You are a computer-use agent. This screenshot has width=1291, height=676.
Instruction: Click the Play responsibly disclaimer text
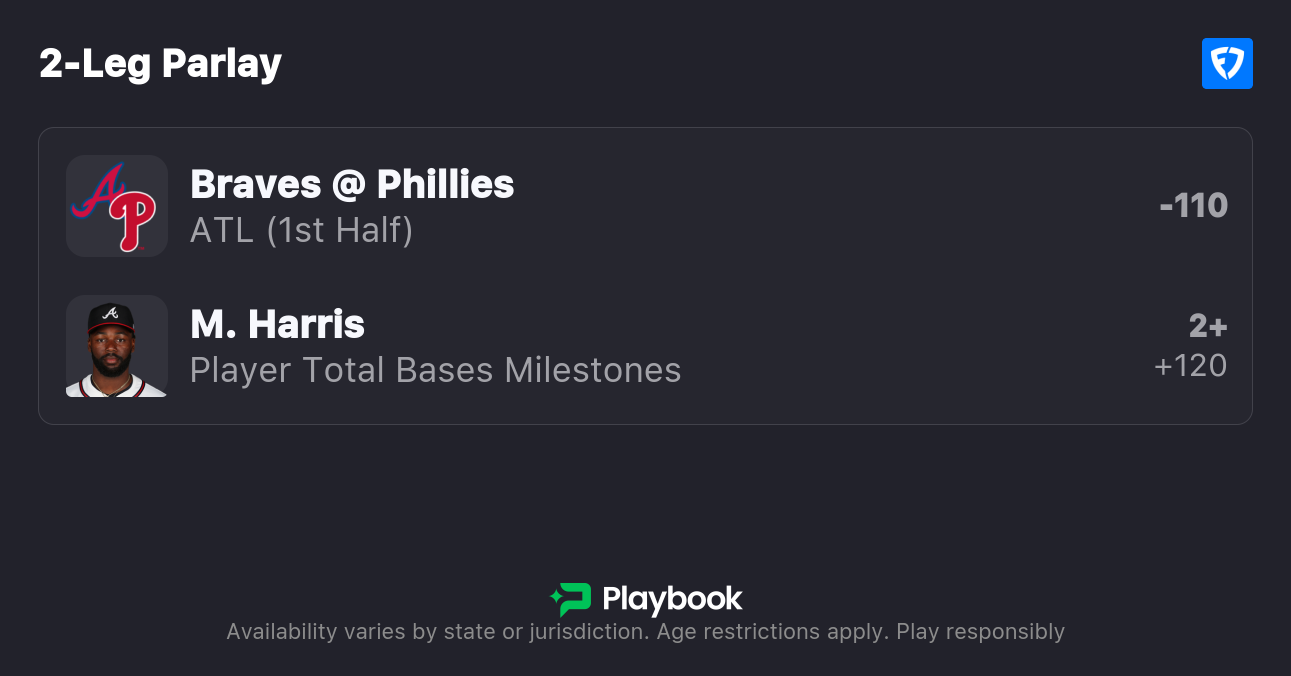point(980,632)
